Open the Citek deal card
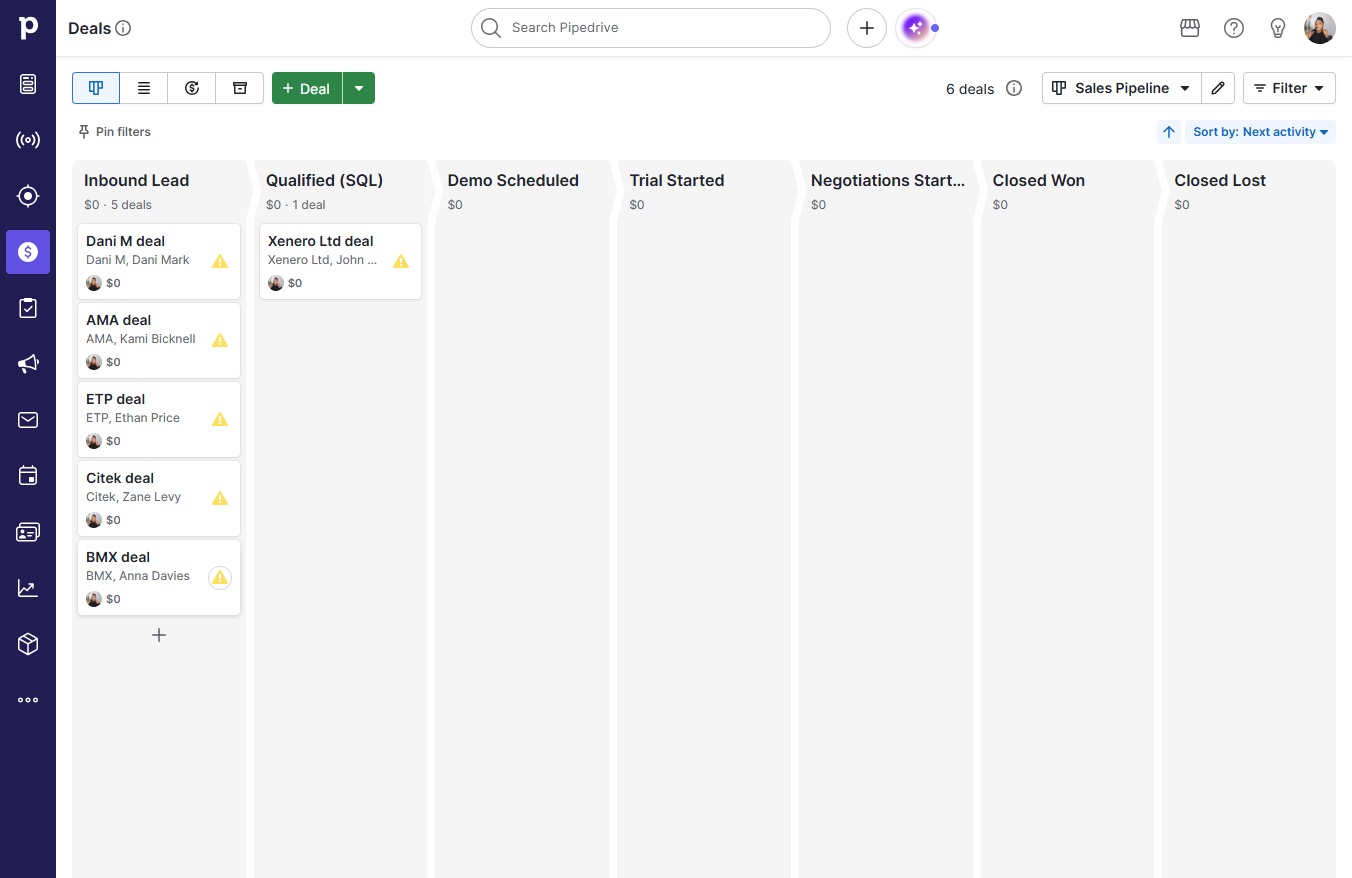This screenshot has width=1352, height=878. (159, 498)
